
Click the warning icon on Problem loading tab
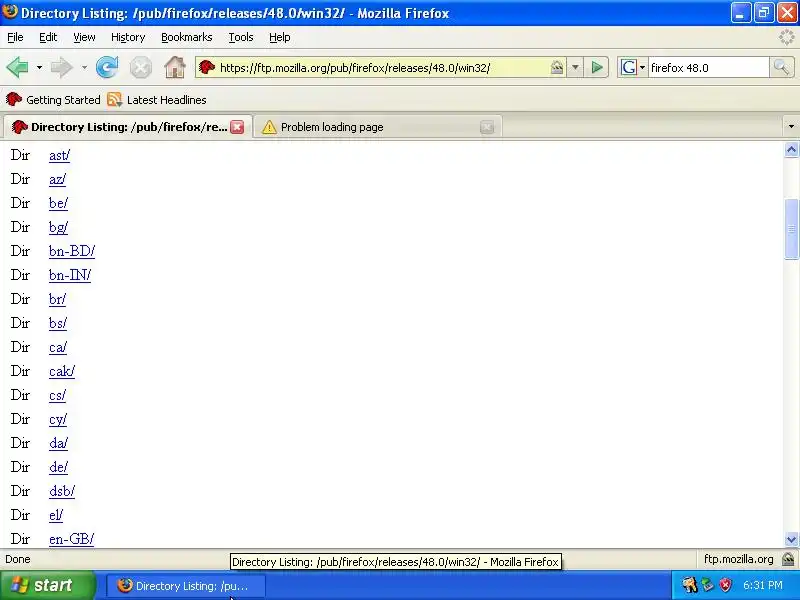pos(269,127)
